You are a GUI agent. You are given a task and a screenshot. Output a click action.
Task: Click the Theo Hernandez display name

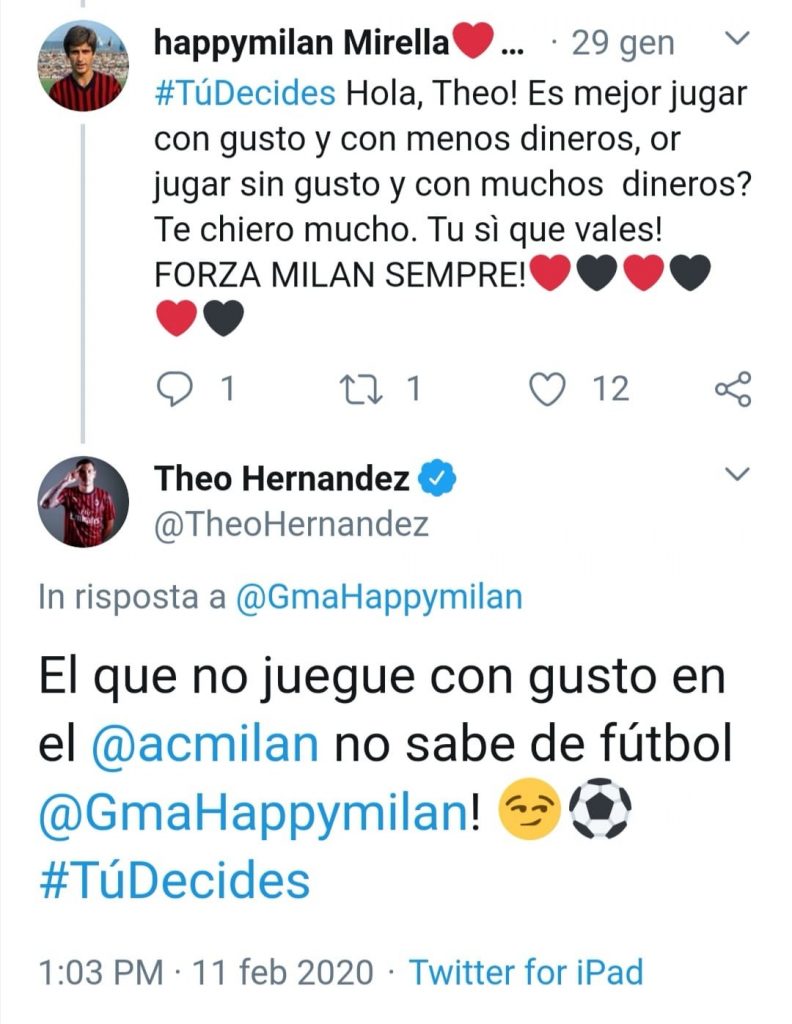click(281, 480)
